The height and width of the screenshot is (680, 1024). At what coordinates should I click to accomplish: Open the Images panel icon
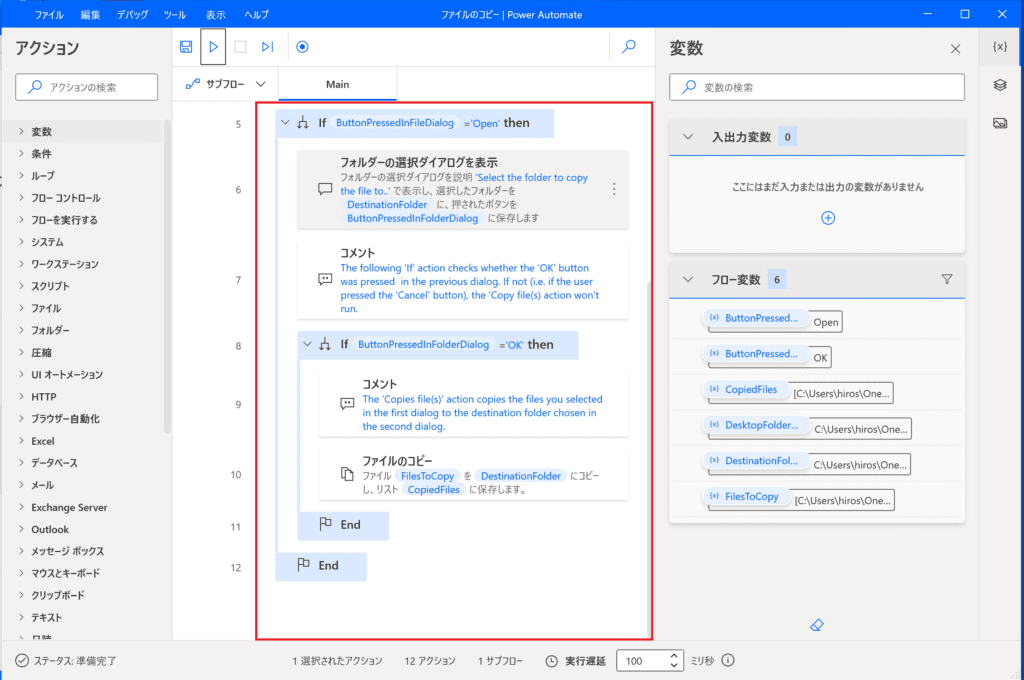(999, 123)
